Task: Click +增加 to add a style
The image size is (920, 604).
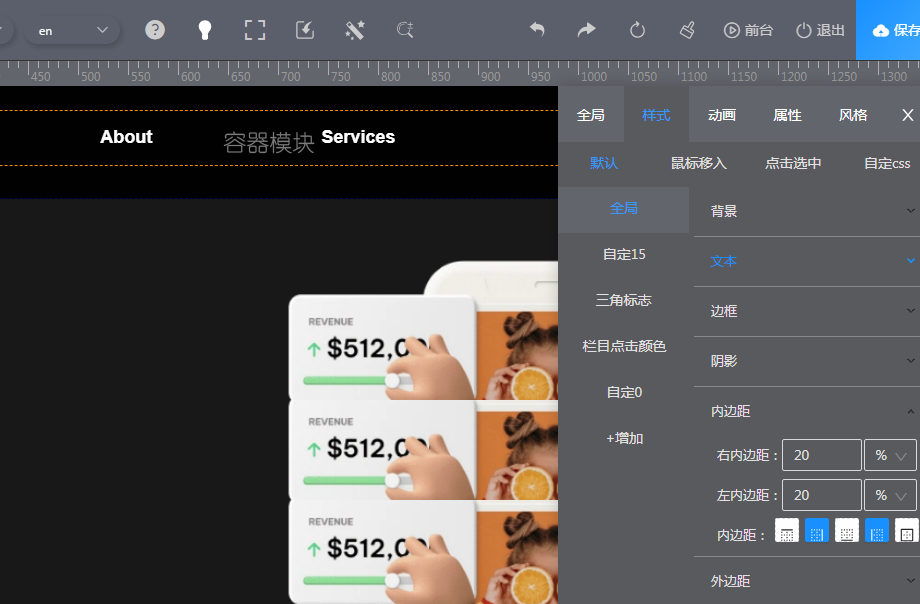Action: click(624, 438)
